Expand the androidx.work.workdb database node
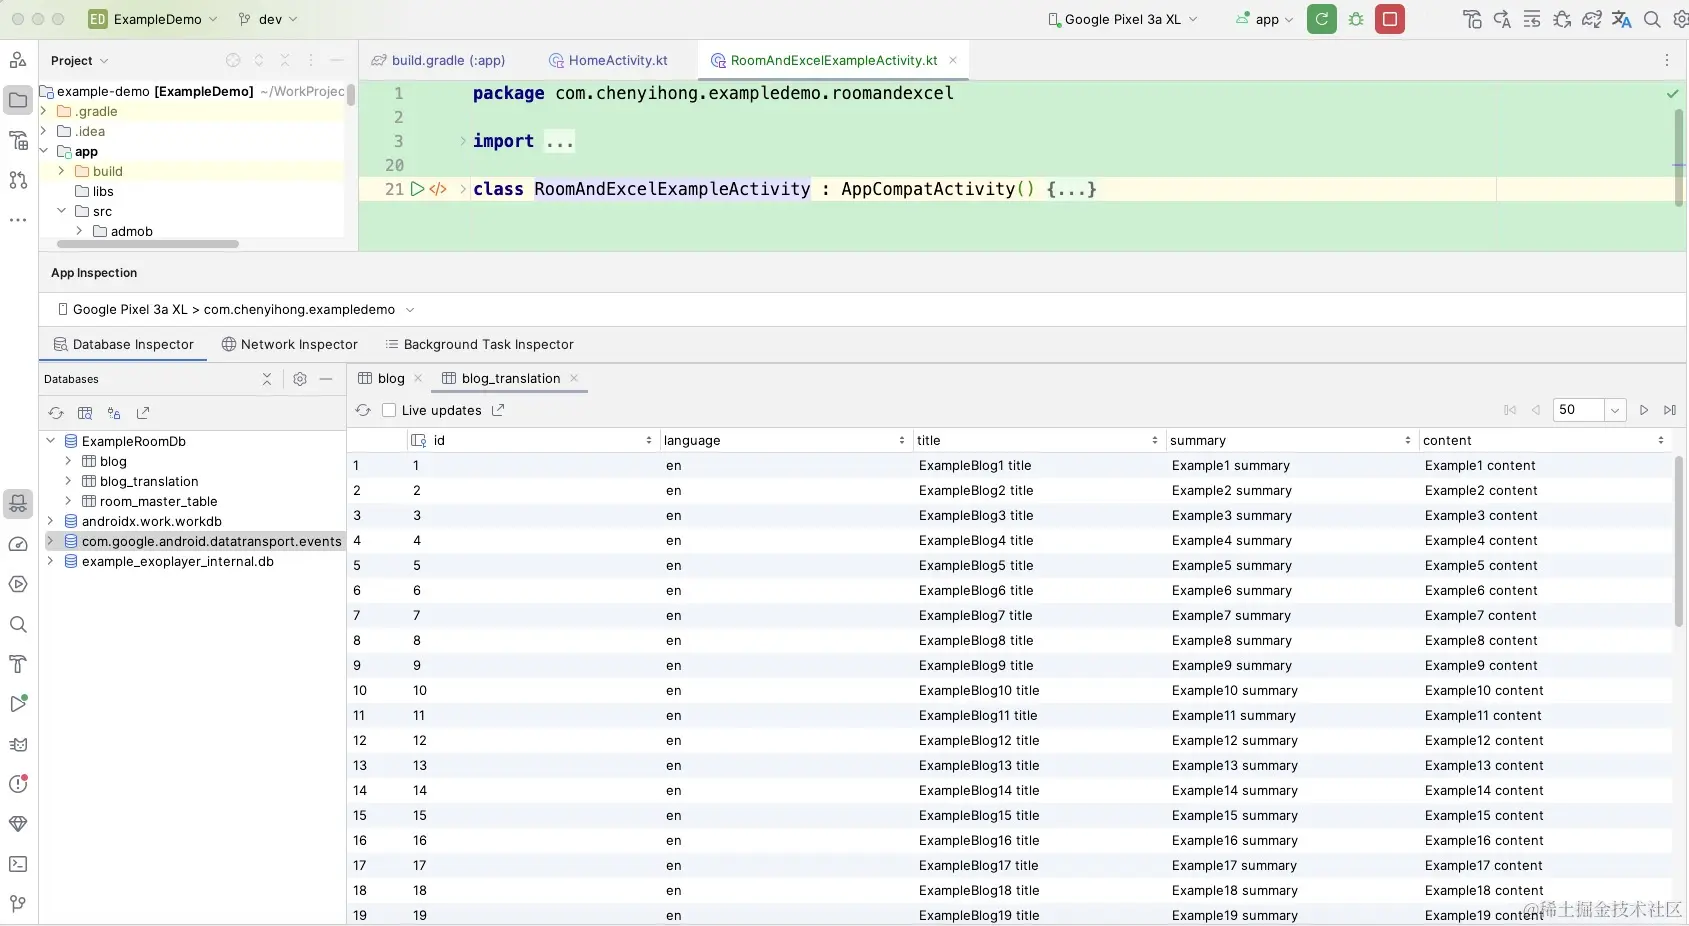1689x926 pixels. tap(50, 521)
